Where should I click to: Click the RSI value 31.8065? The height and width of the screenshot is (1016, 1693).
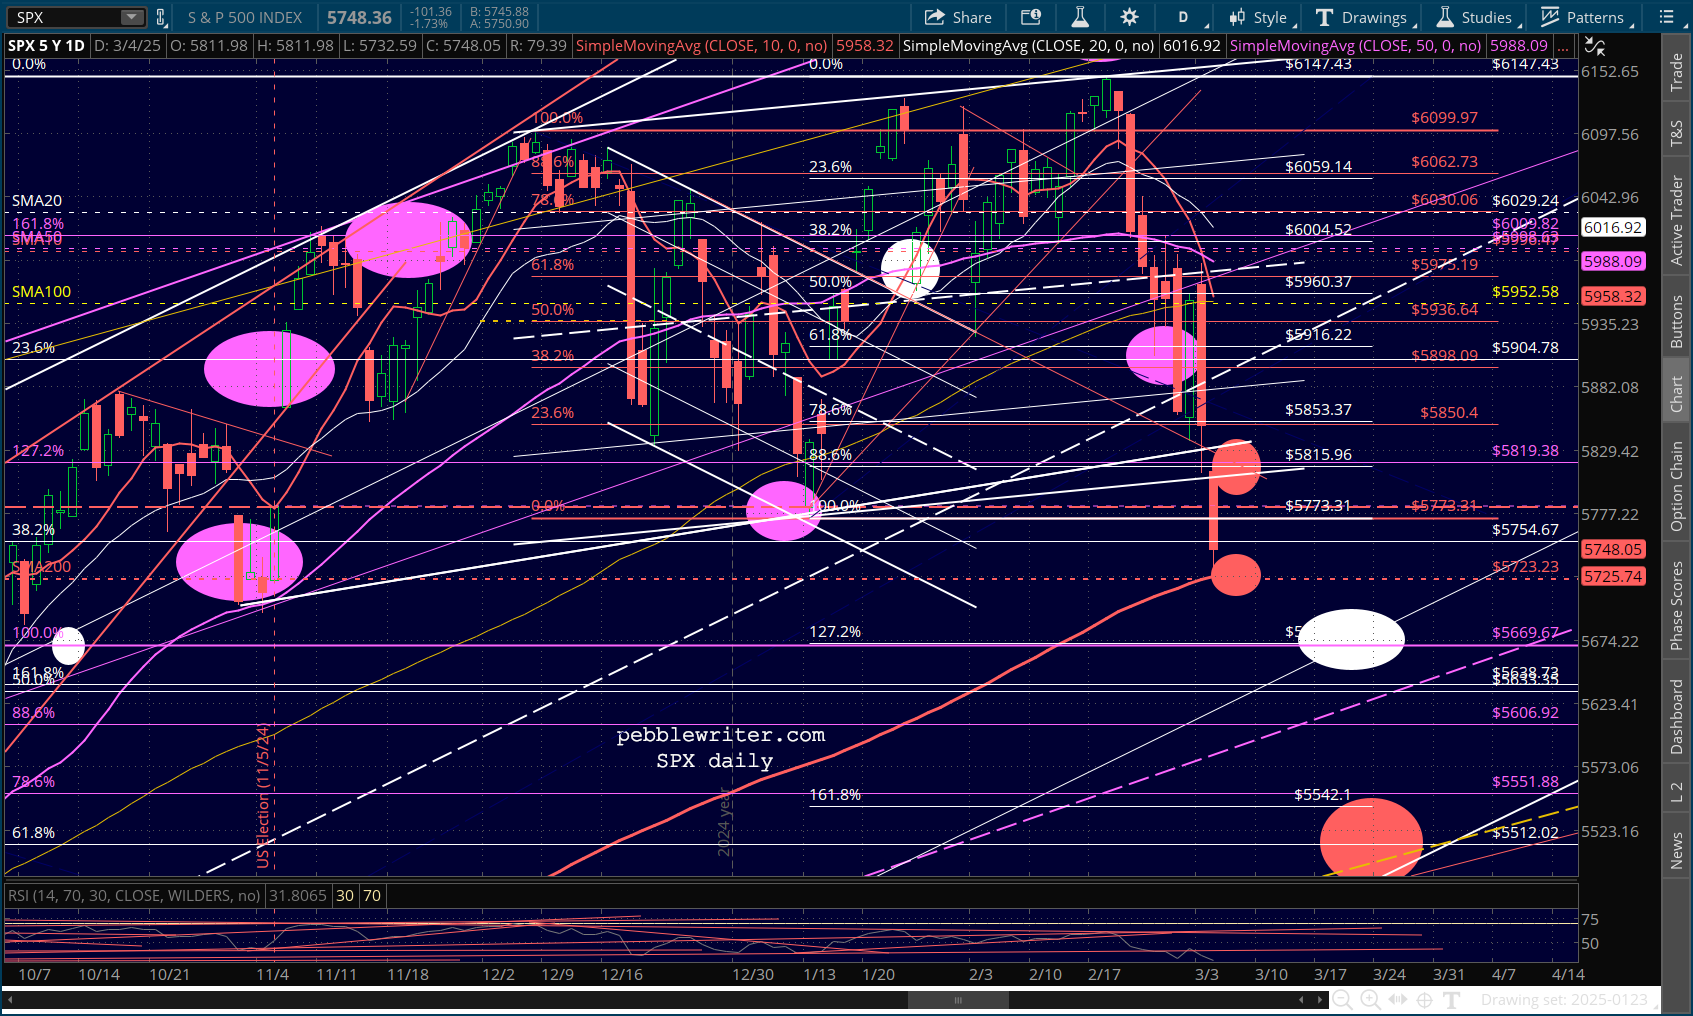(297, 896)
